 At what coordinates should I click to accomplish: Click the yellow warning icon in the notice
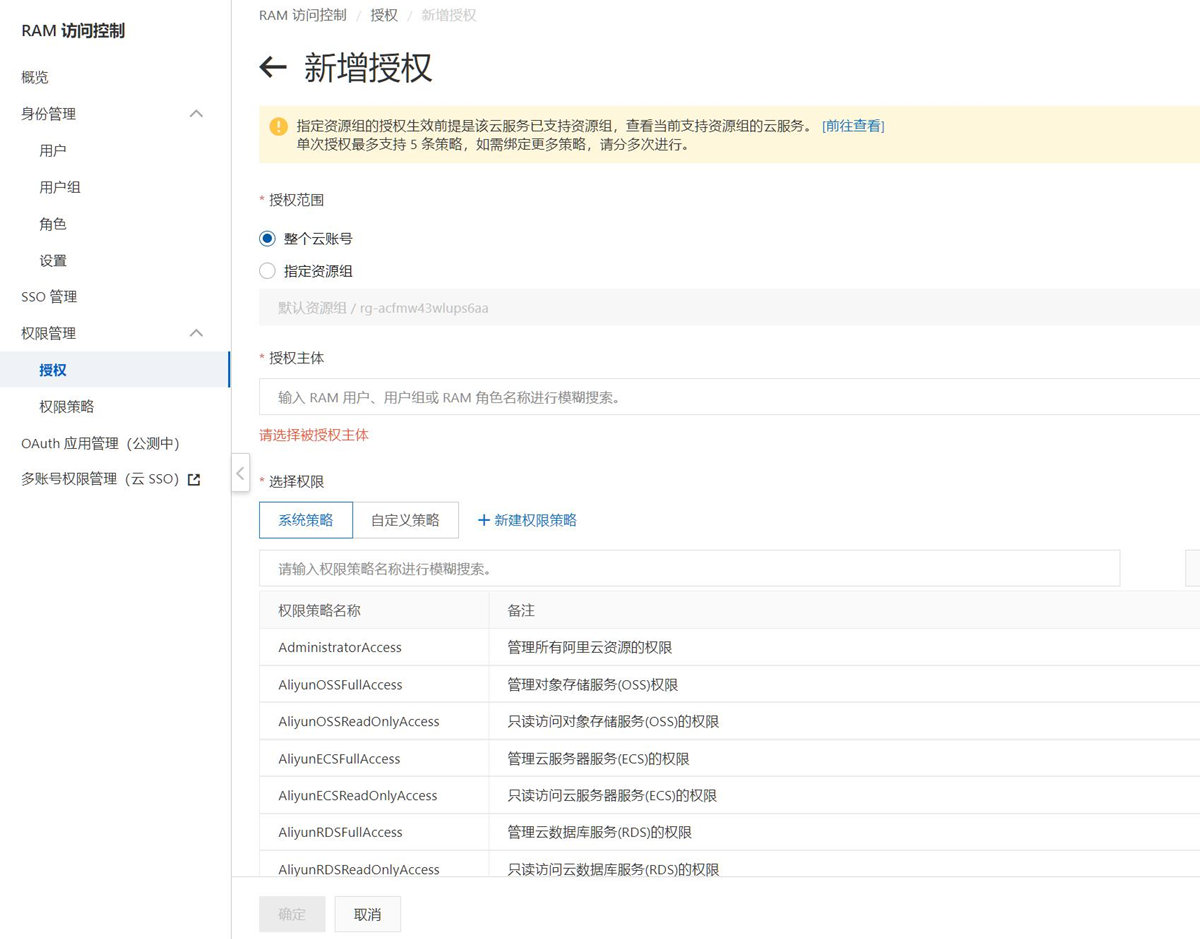[x=279, y=127]
